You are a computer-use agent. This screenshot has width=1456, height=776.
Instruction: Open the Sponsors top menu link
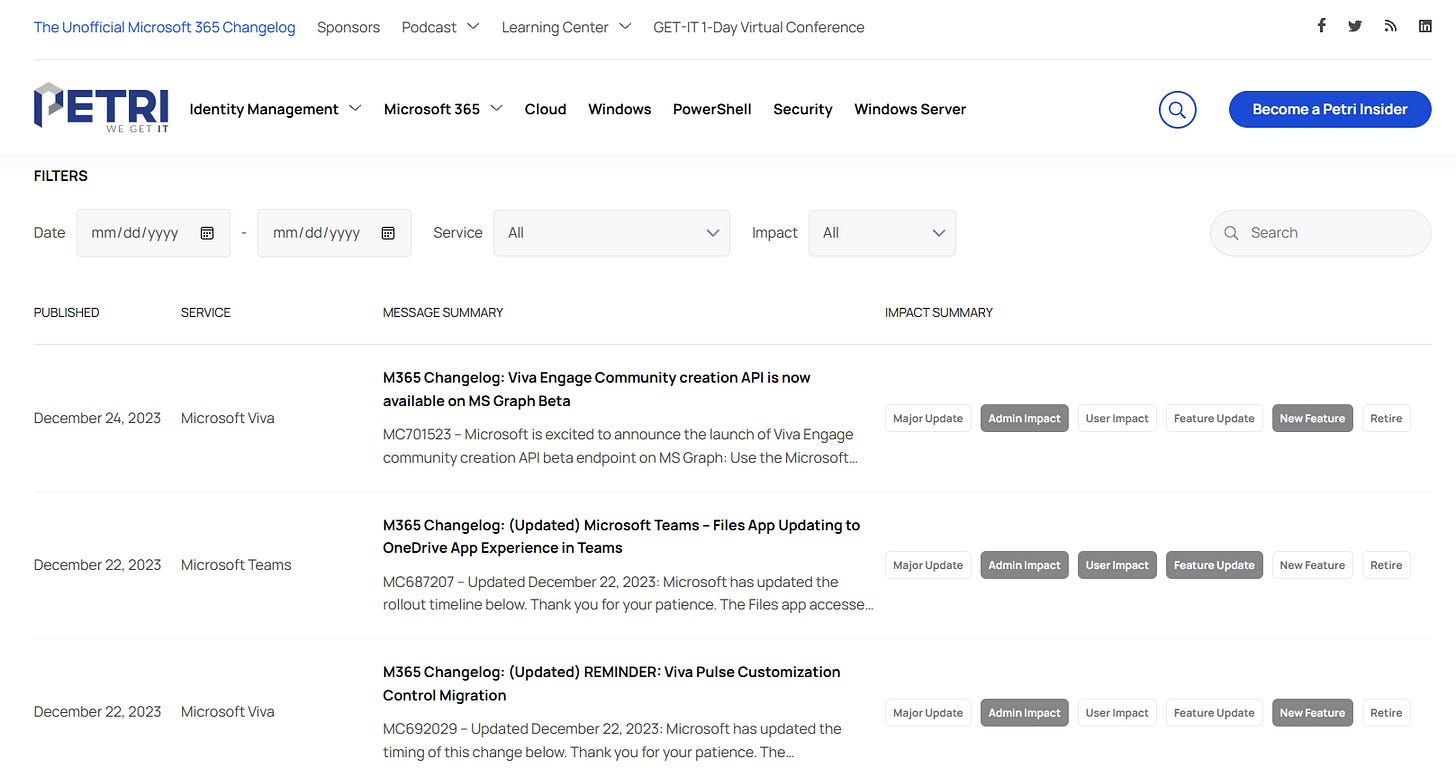coord(348,27)
